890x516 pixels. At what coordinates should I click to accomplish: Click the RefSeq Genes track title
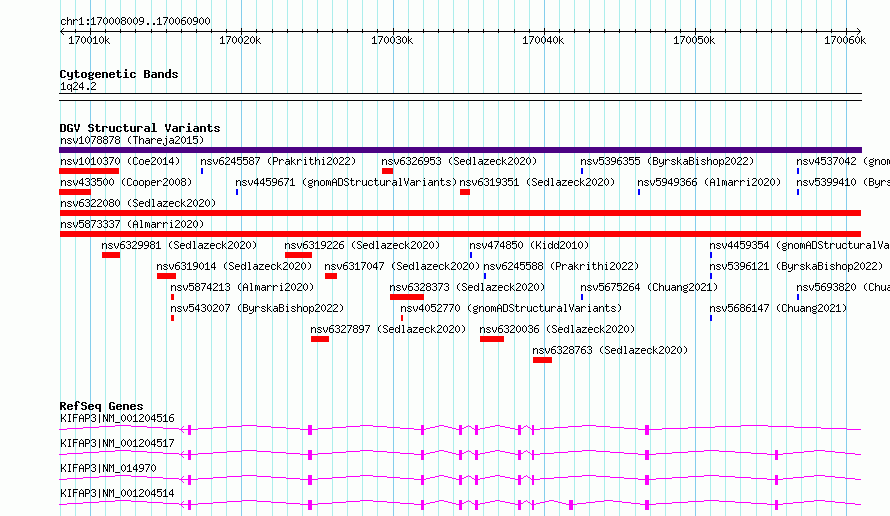point(101,406)
